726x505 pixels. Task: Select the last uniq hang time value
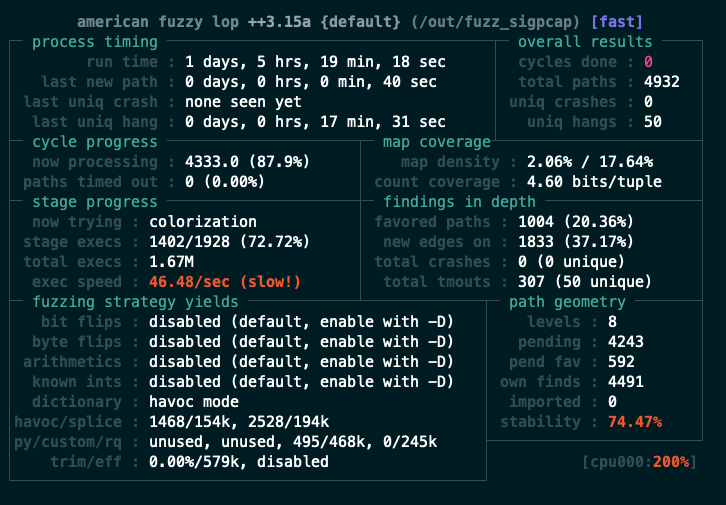[315, 122]
